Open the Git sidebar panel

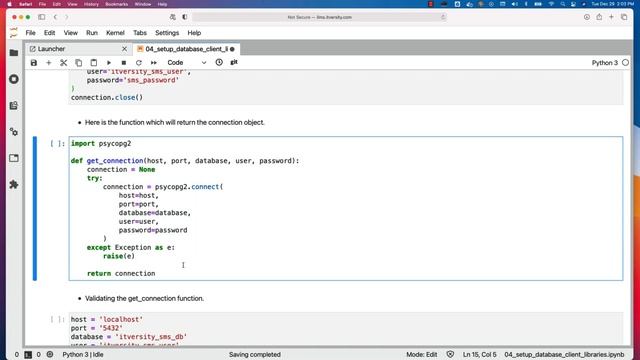coord(14,105)
